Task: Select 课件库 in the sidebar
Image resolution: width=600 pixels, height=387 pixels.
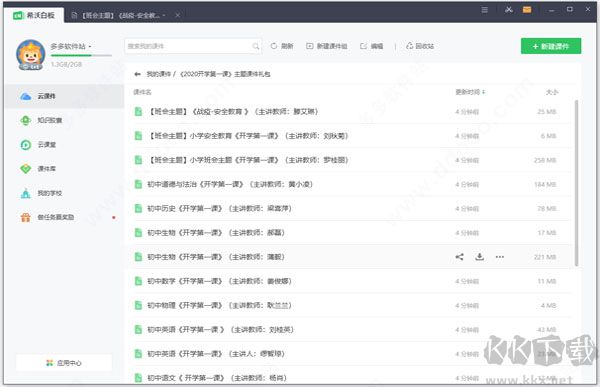Action: tap(64, 169)
